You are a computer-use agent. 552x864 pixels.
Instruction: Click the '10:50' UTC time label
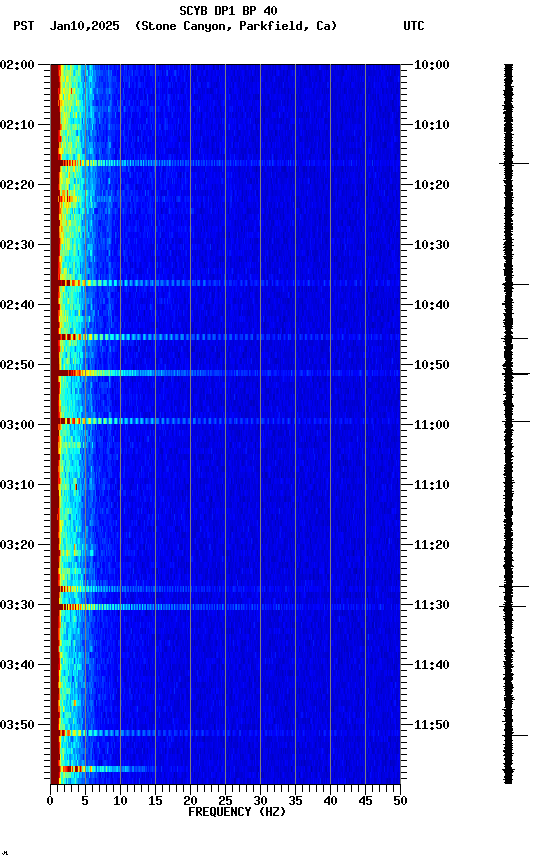click(x=432, y=365)
